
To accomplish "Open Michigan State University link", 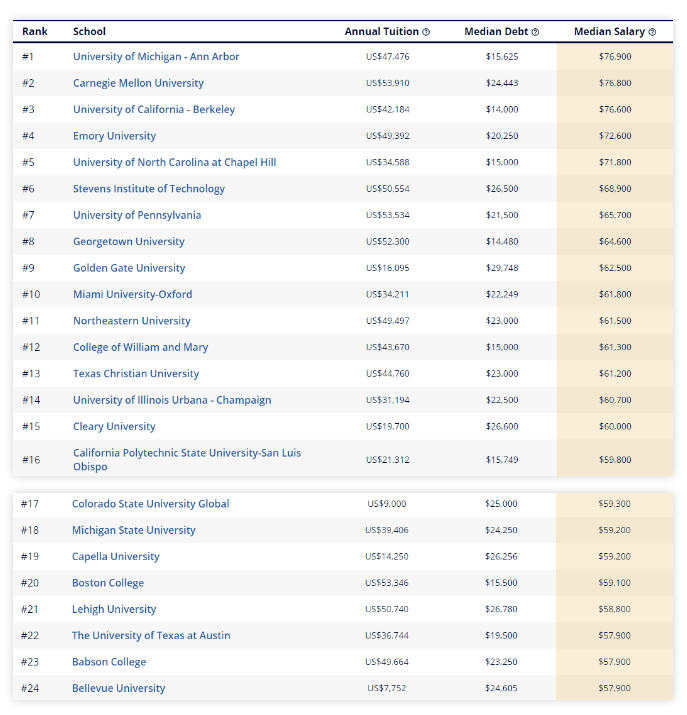I will tap(134, 530).
